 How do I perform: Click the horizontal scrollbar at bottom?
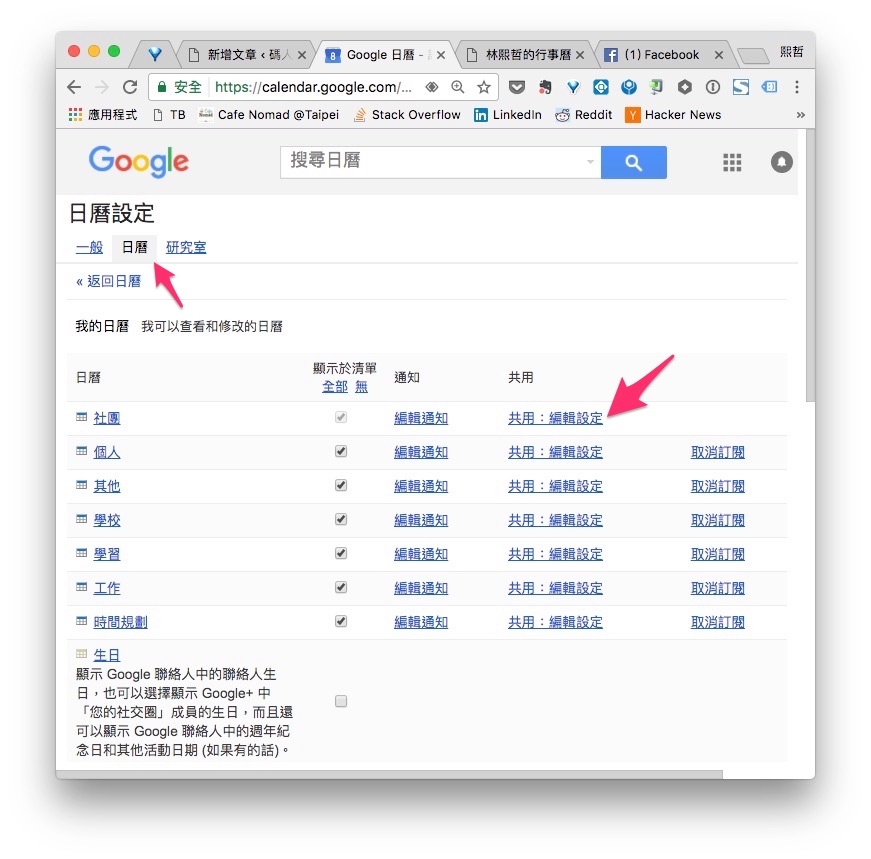(389, 774)
